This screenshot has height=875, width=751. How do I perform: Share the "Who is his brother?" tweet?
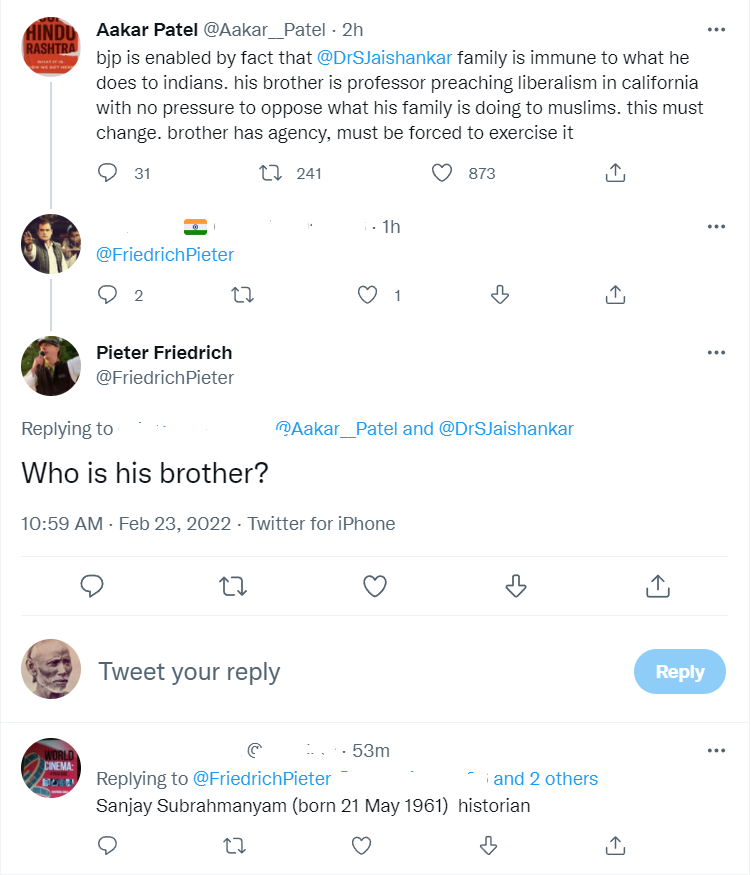(x=658, y=586)
